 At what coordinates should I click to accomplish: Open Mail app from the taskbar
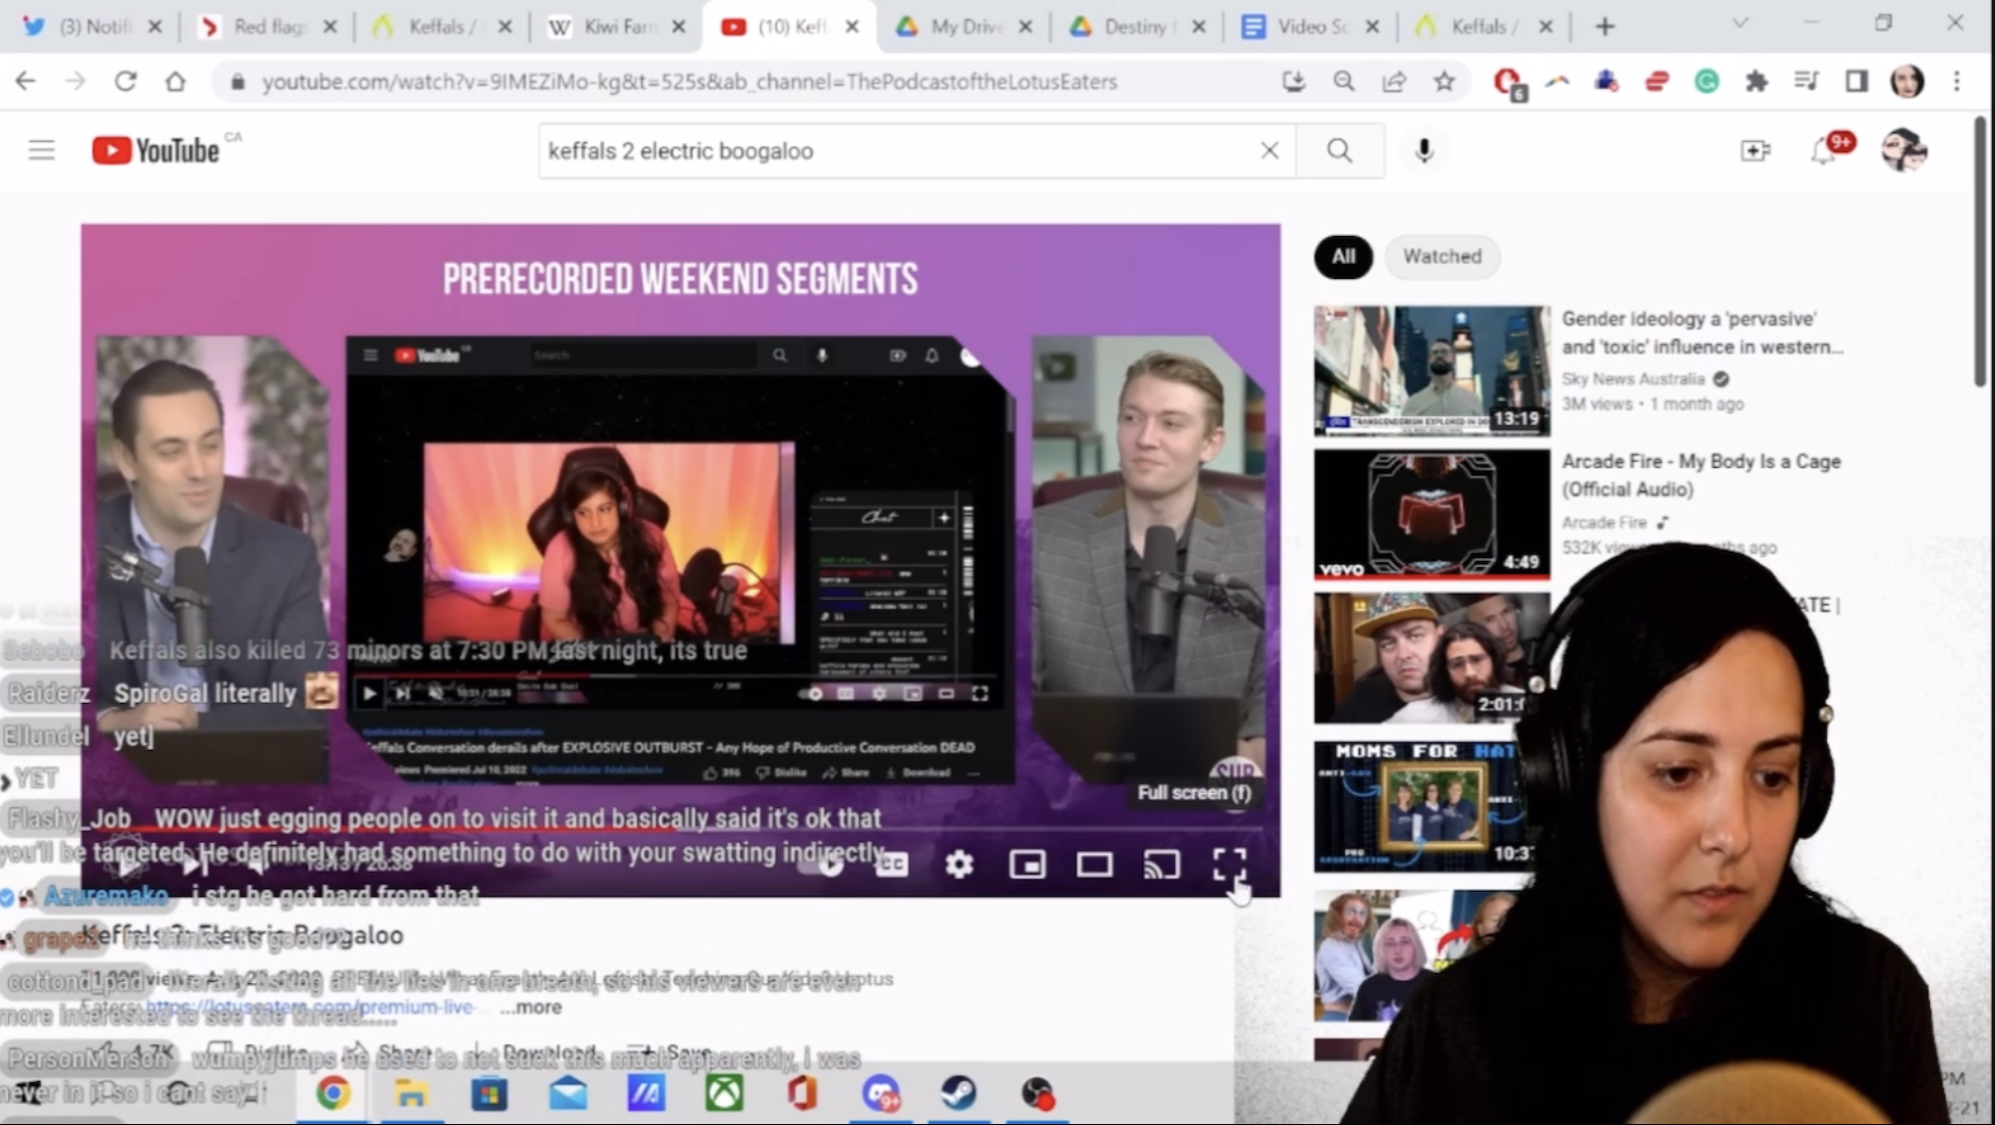click(568, 1094)
